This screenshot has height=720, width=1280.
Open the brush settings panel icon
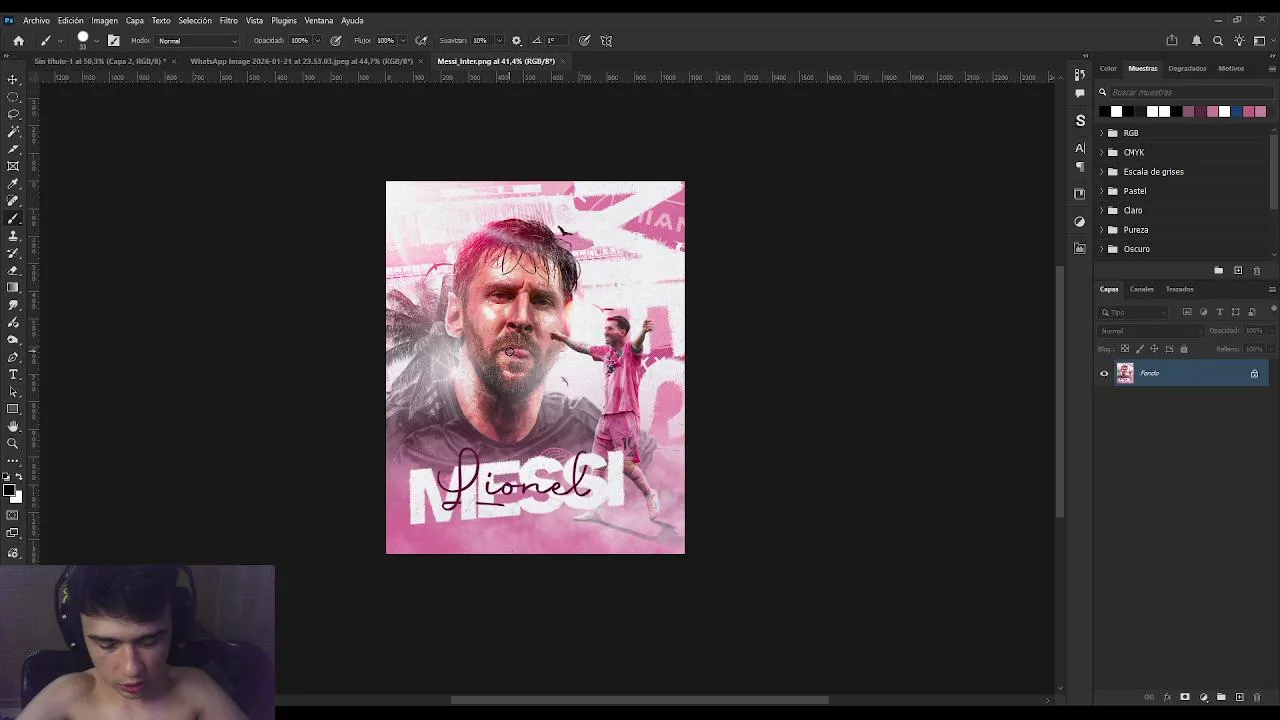pos(113,41)
